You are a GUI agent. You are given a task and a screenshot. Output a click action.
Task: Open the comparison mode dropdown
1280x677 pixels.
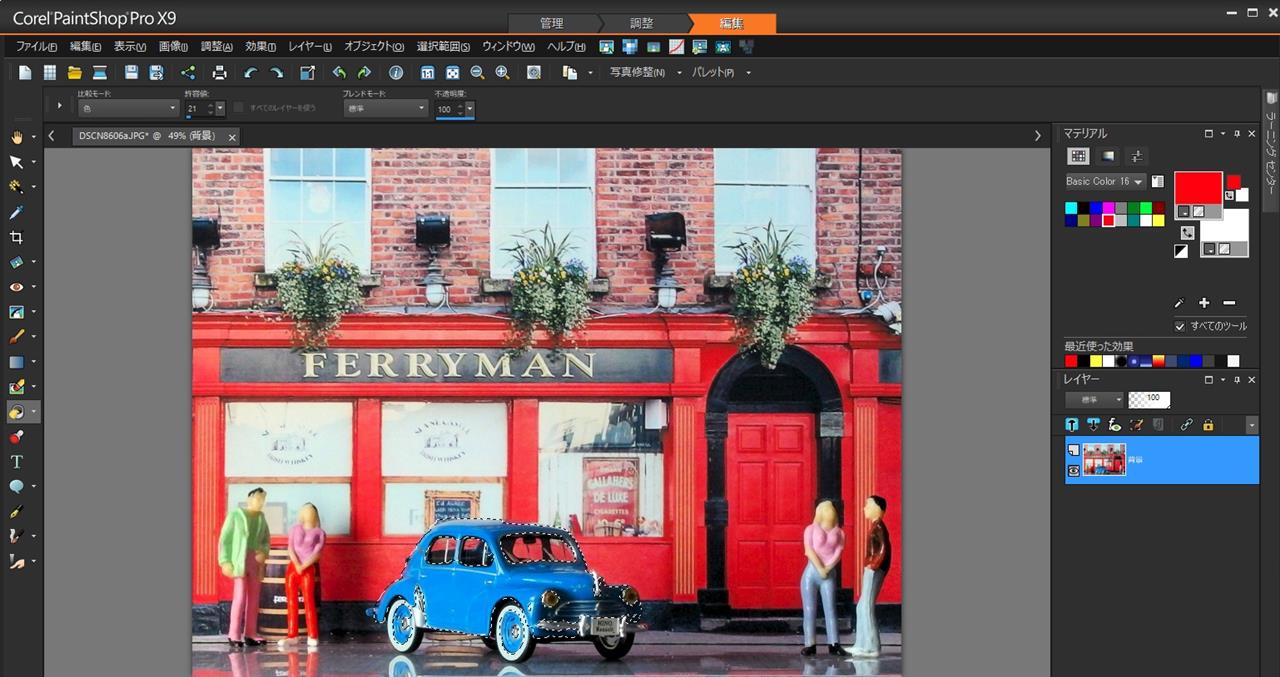[128, 108]
